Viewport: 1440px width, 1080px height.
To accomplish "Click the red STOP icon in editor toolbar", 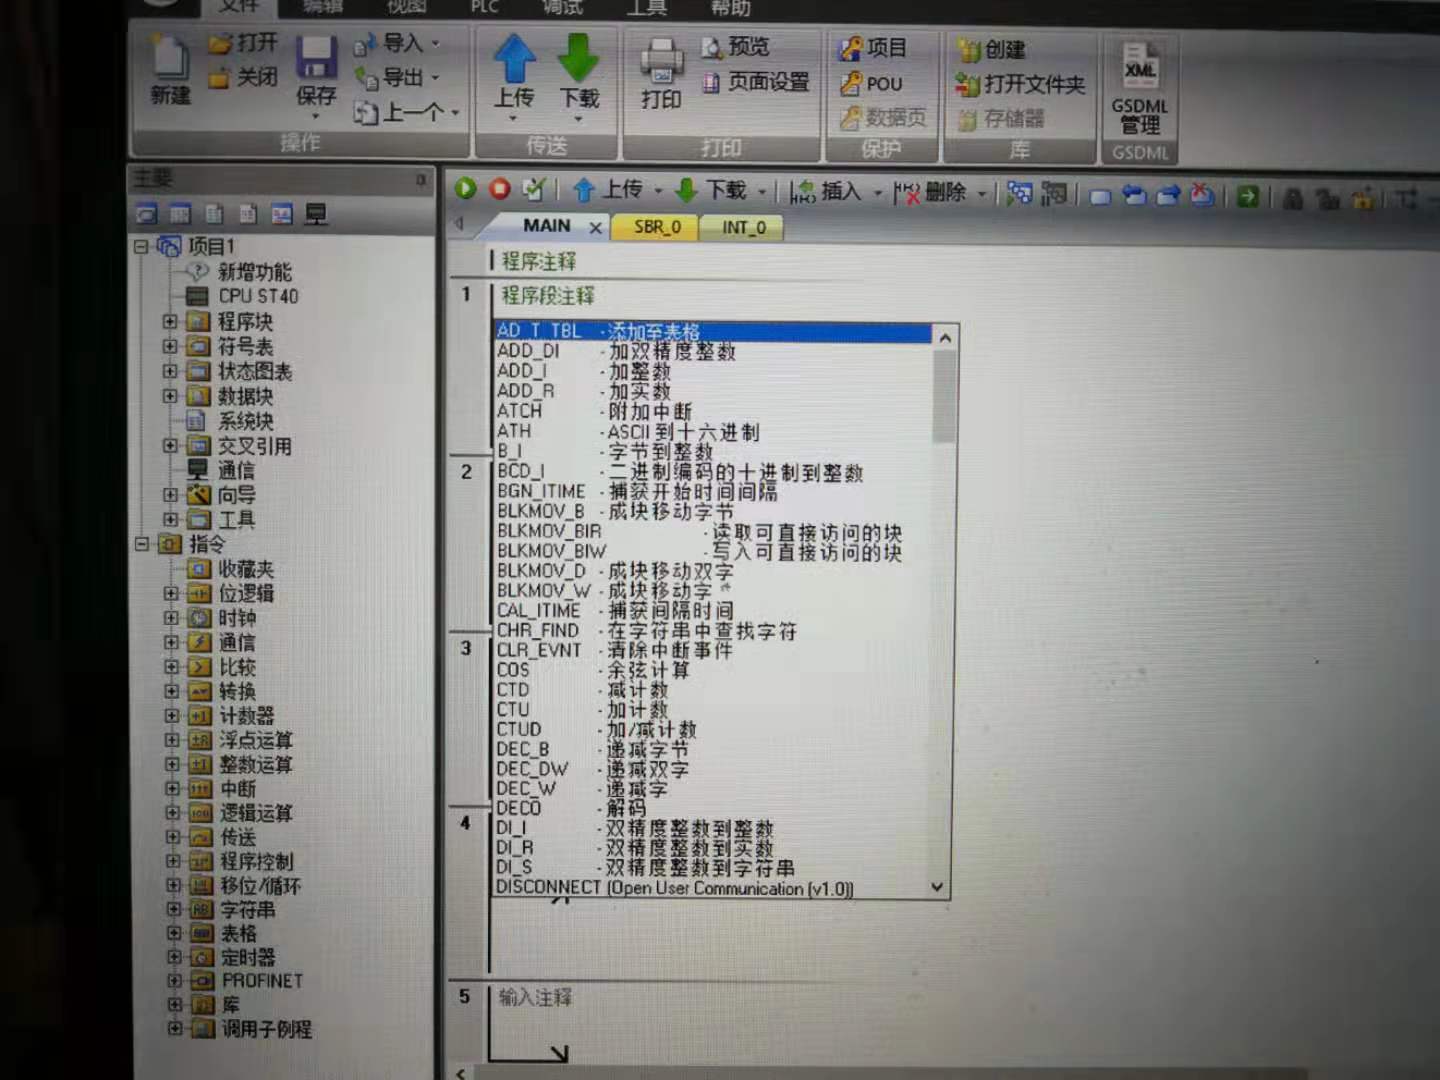I will [x=499, y=188].
